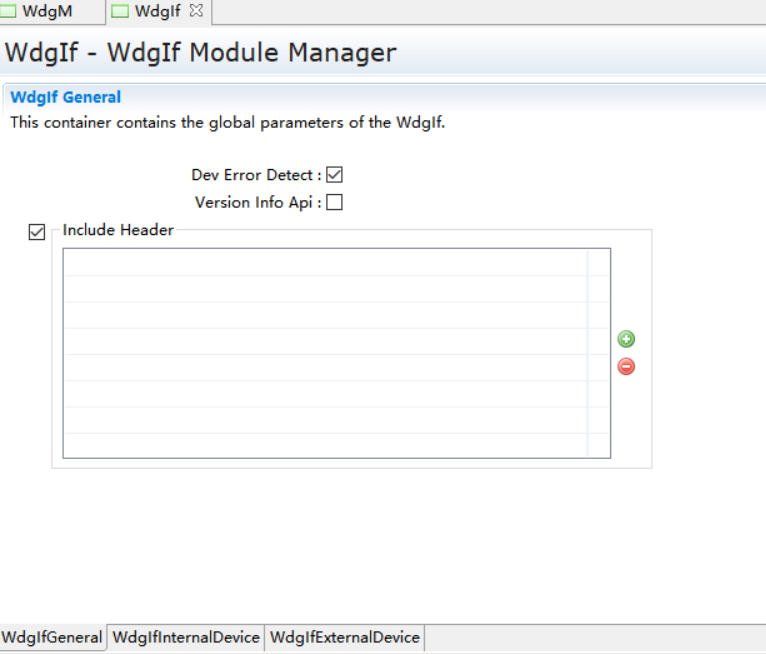Add a new Include Header entry
Image resolution: width=766 pixels, height=654 pixels.
pos(627,339)
